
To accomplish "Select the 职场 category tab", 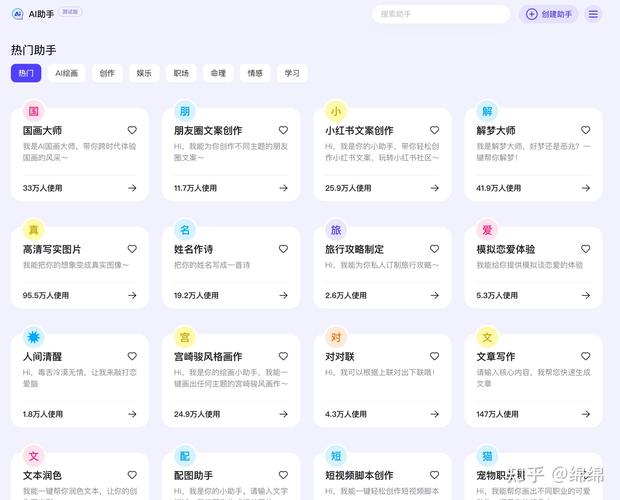I will click(181, 73).
